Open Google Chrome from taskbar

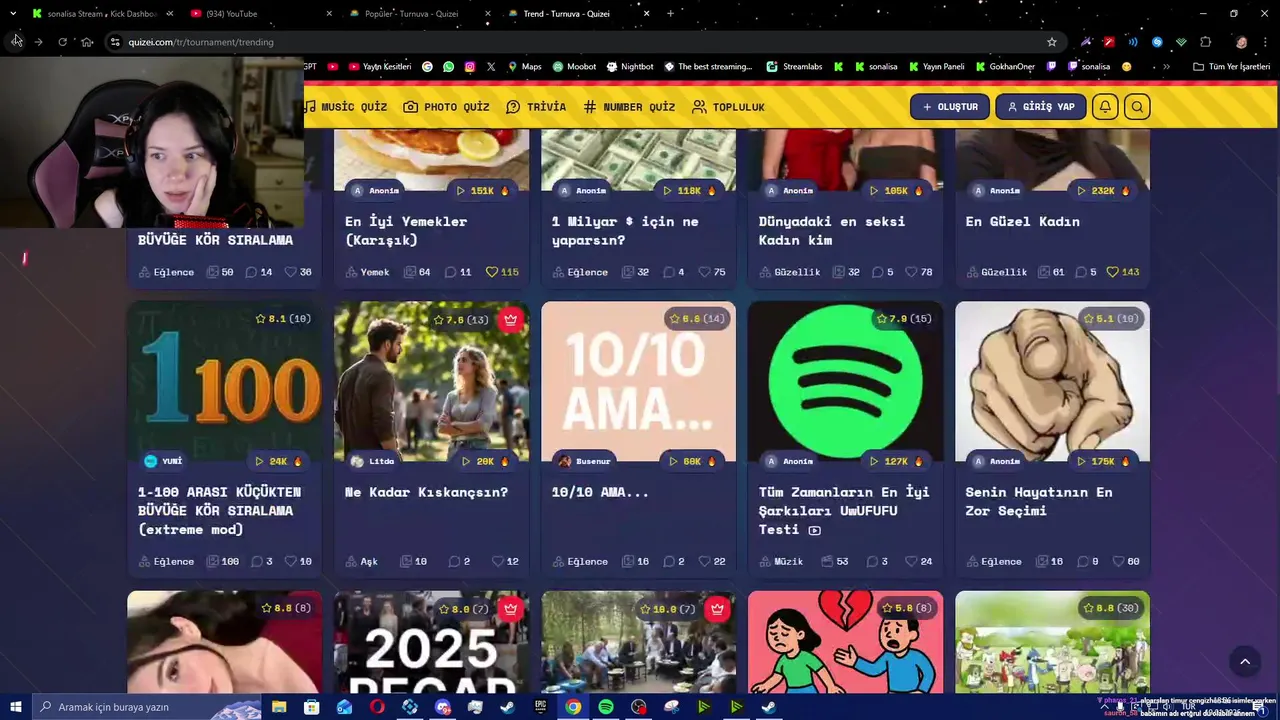(x=573, y=707)
